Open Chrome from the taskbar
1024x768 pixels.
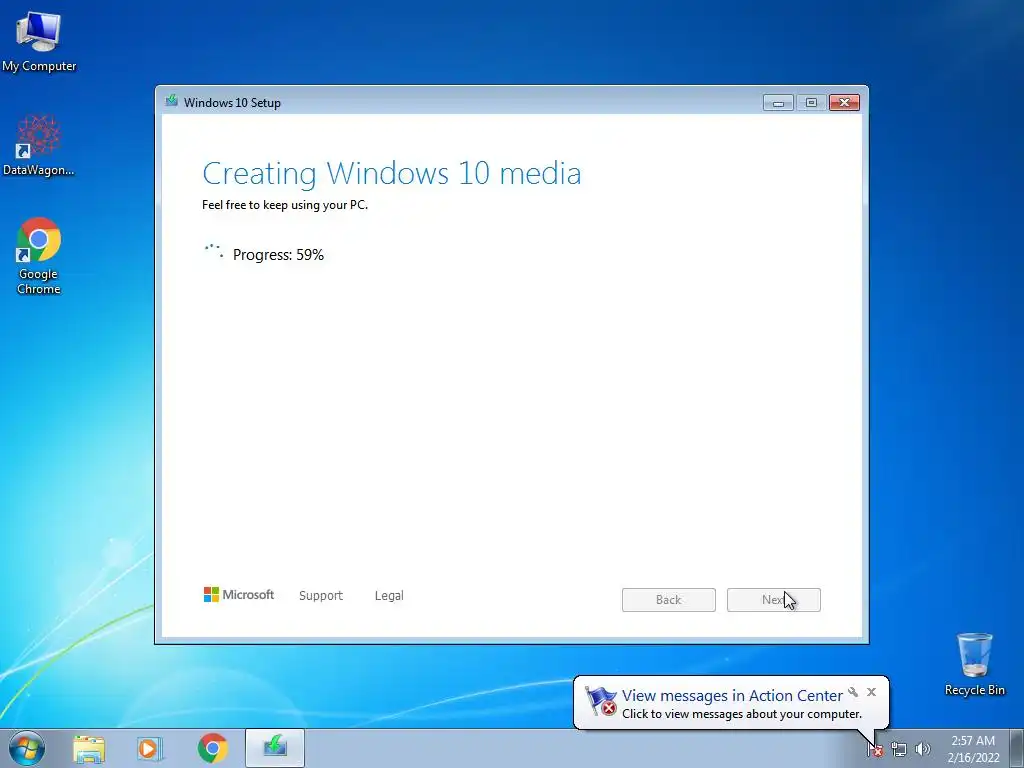click(212, 748)
